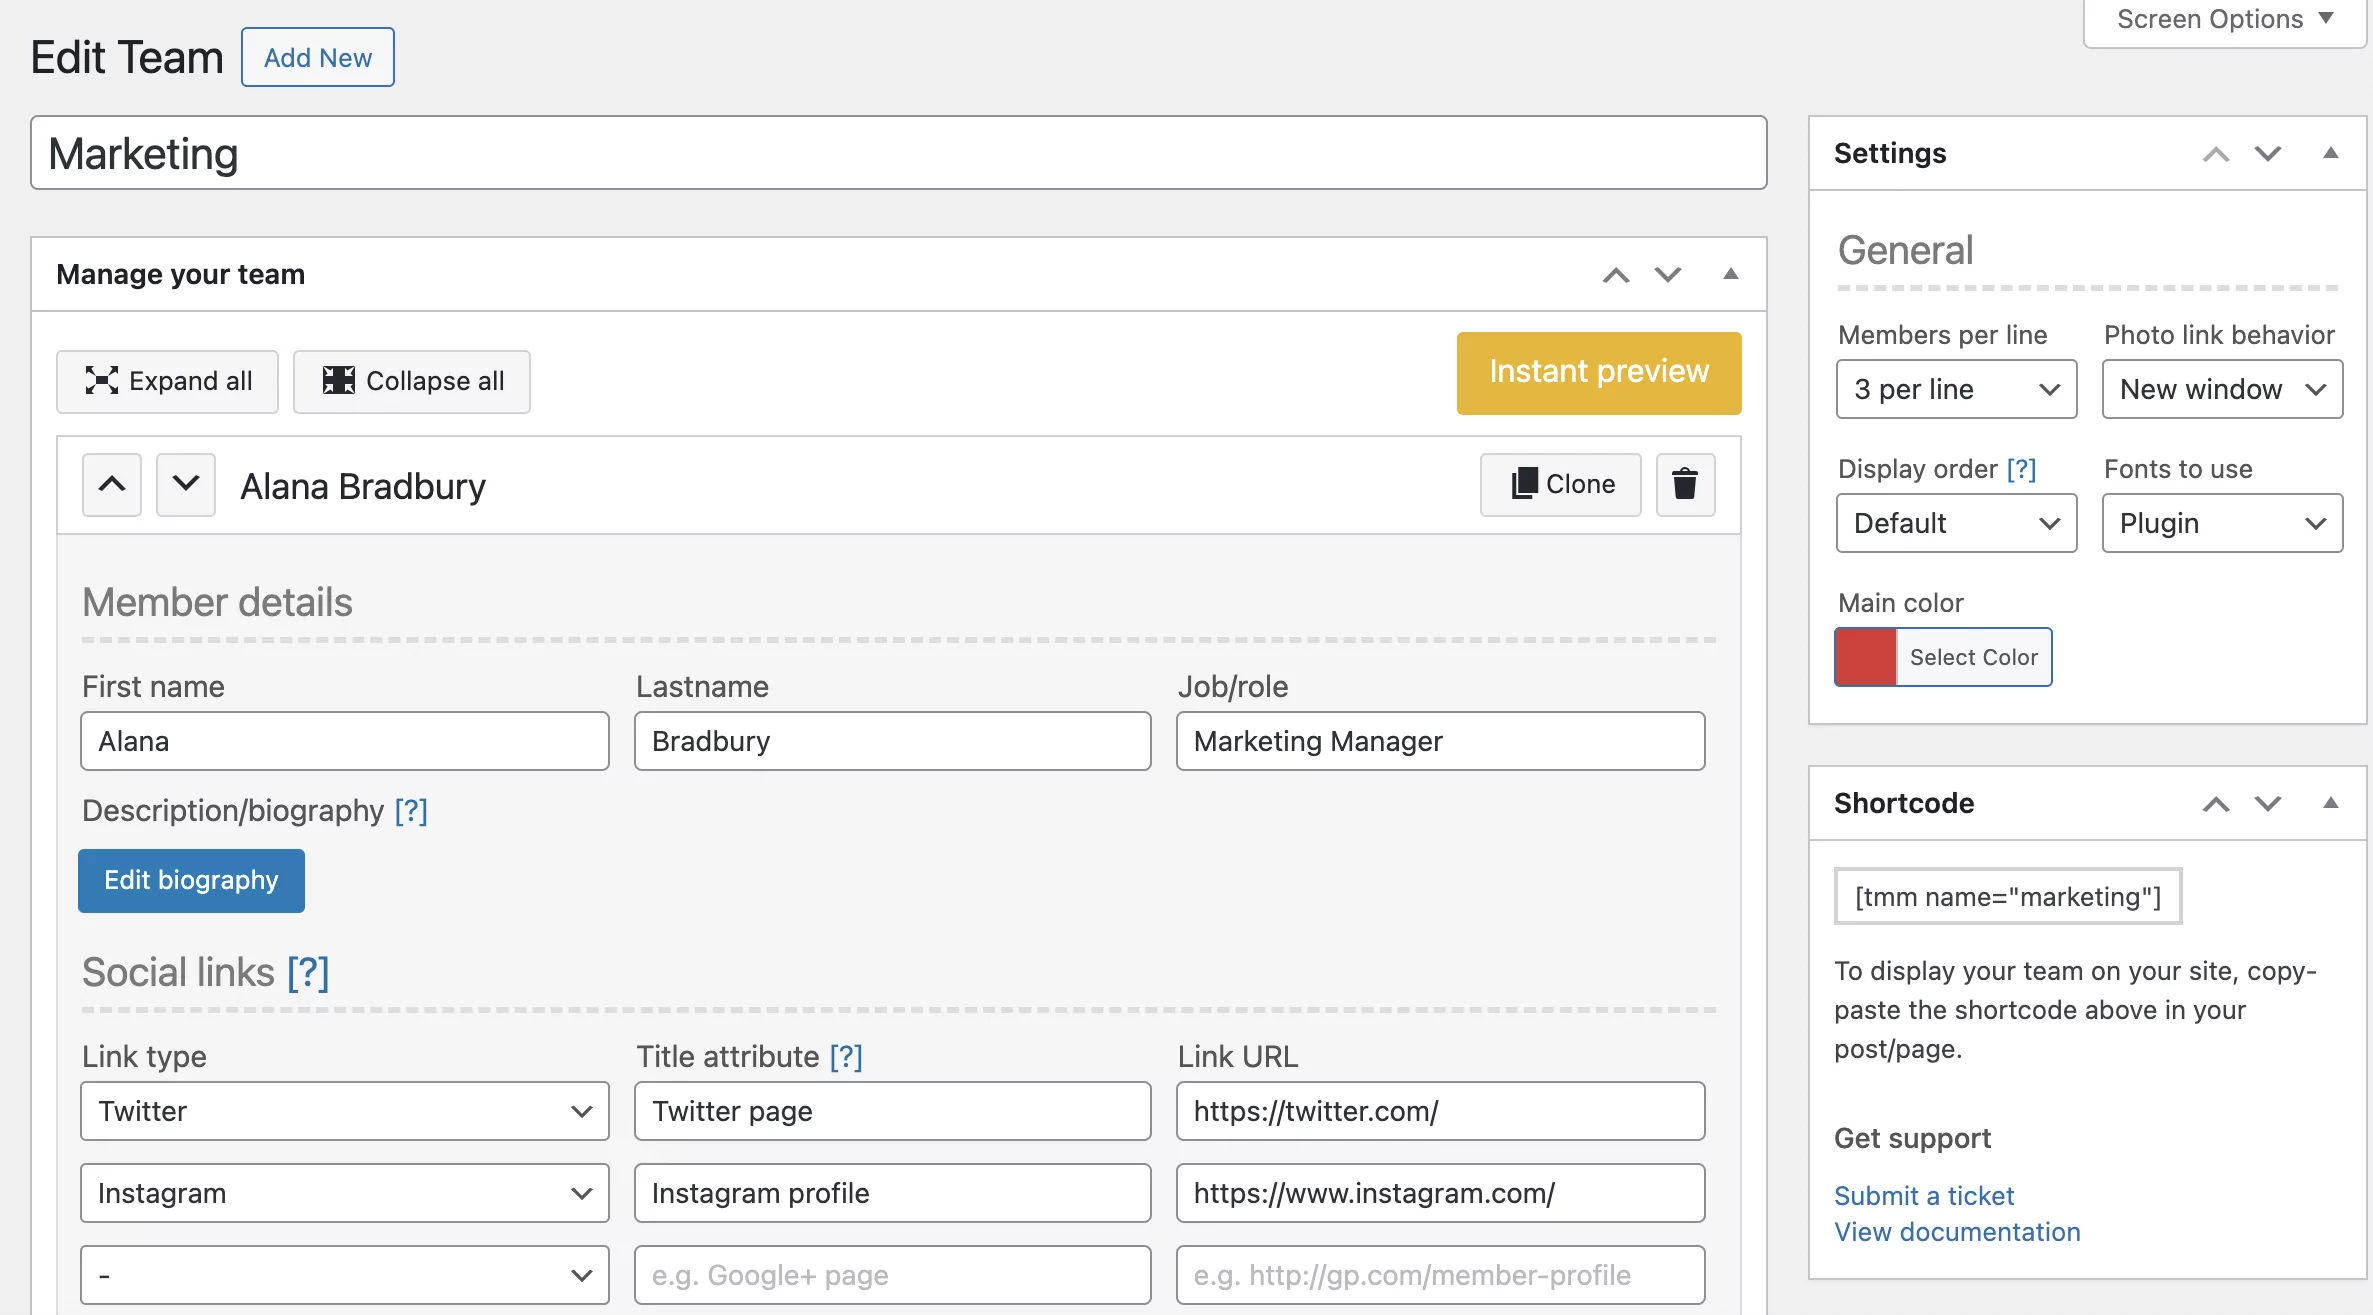The height and width of the screenshot is (1315, 2373).
Task: Click the Social links help link
Action: 308,973
